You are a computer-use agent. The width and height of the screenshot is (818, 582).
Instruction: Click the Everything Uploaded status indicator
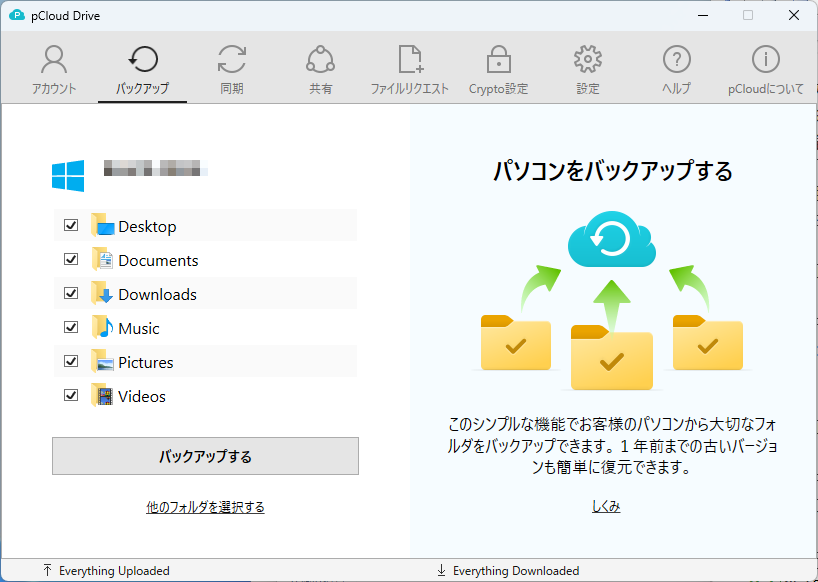click(x=106, y=571)
